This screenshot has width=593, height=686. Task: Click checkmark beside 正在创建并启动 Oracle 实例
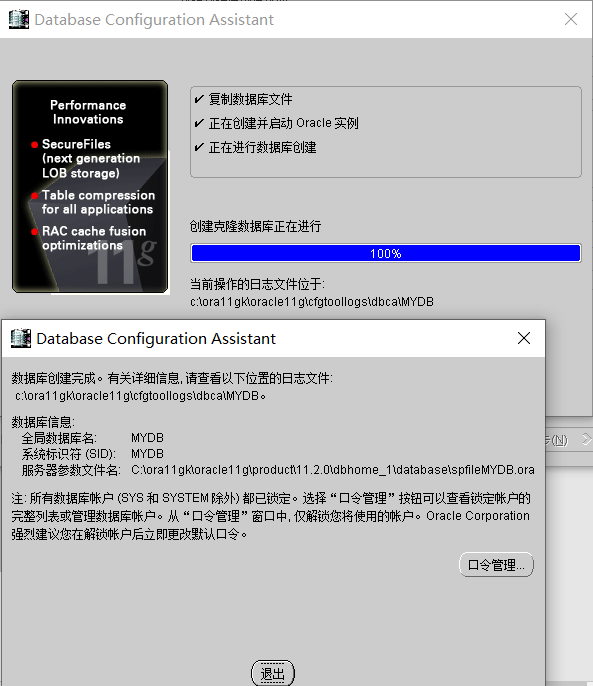pyautogui.click(x=199, y=123)
